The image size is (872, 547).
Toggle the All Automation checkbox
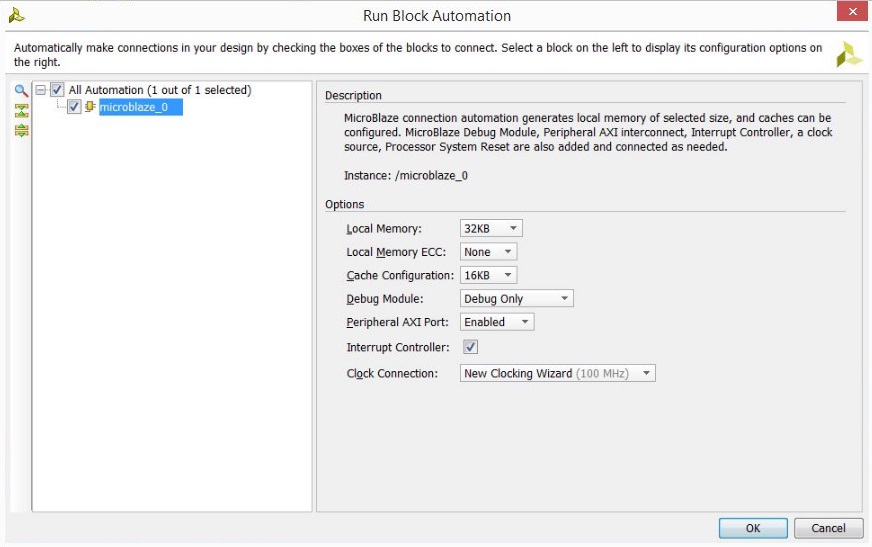(x=57, y=89)
